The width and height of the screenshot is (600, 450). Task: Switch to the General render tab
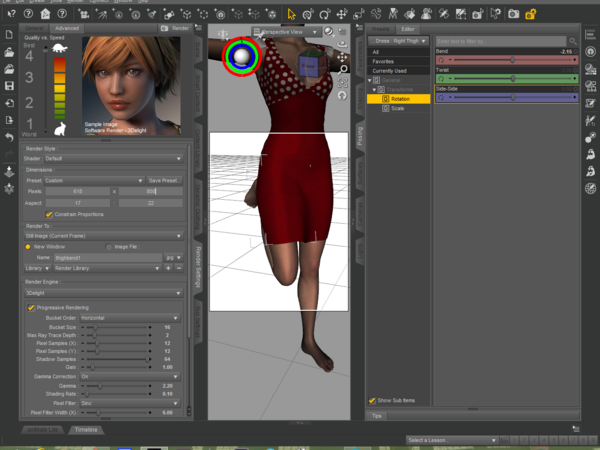(x=34, y=28)
